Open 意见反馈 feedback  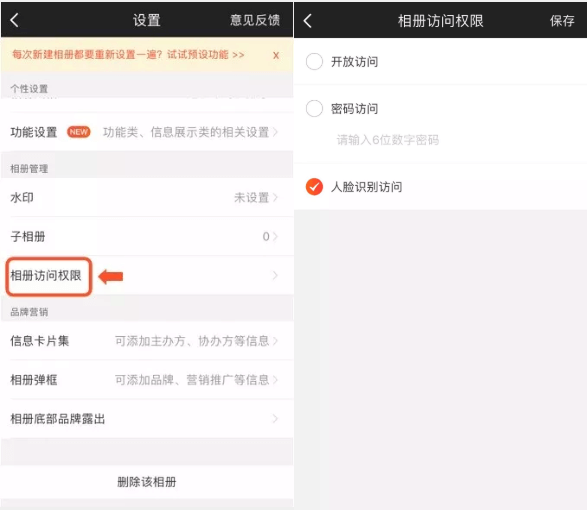pos(255,20)
